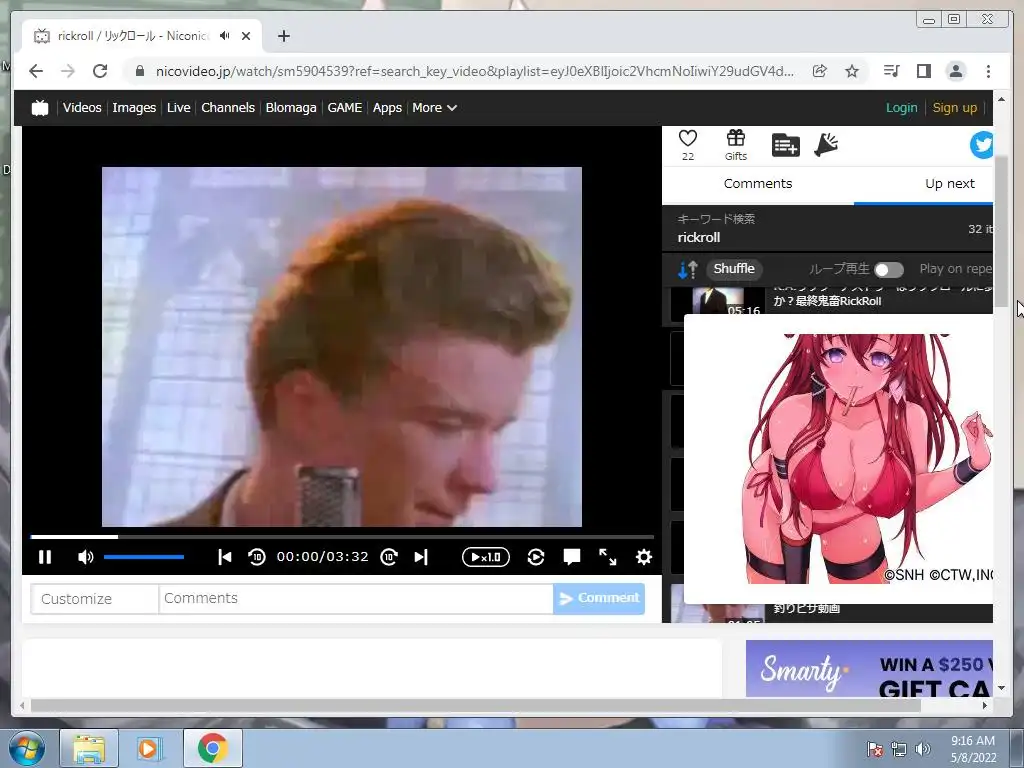This screenshot has width=1024, height=768.
Task: Toggle comment display speech bubble icon
Action: pos(572,557)
